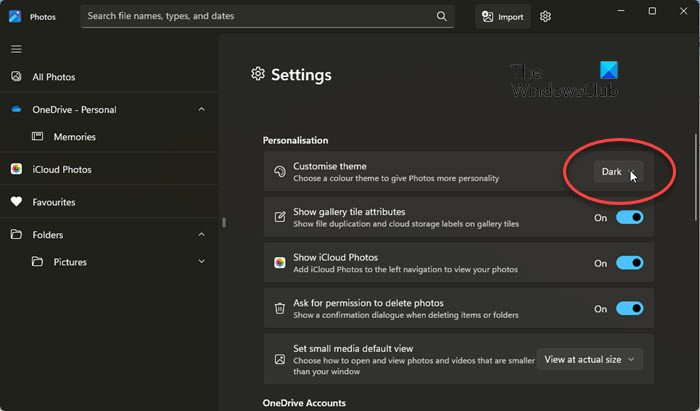Open the View at actual size dropdown
Viewport: 700px width, 411px height.
point(590,358)
